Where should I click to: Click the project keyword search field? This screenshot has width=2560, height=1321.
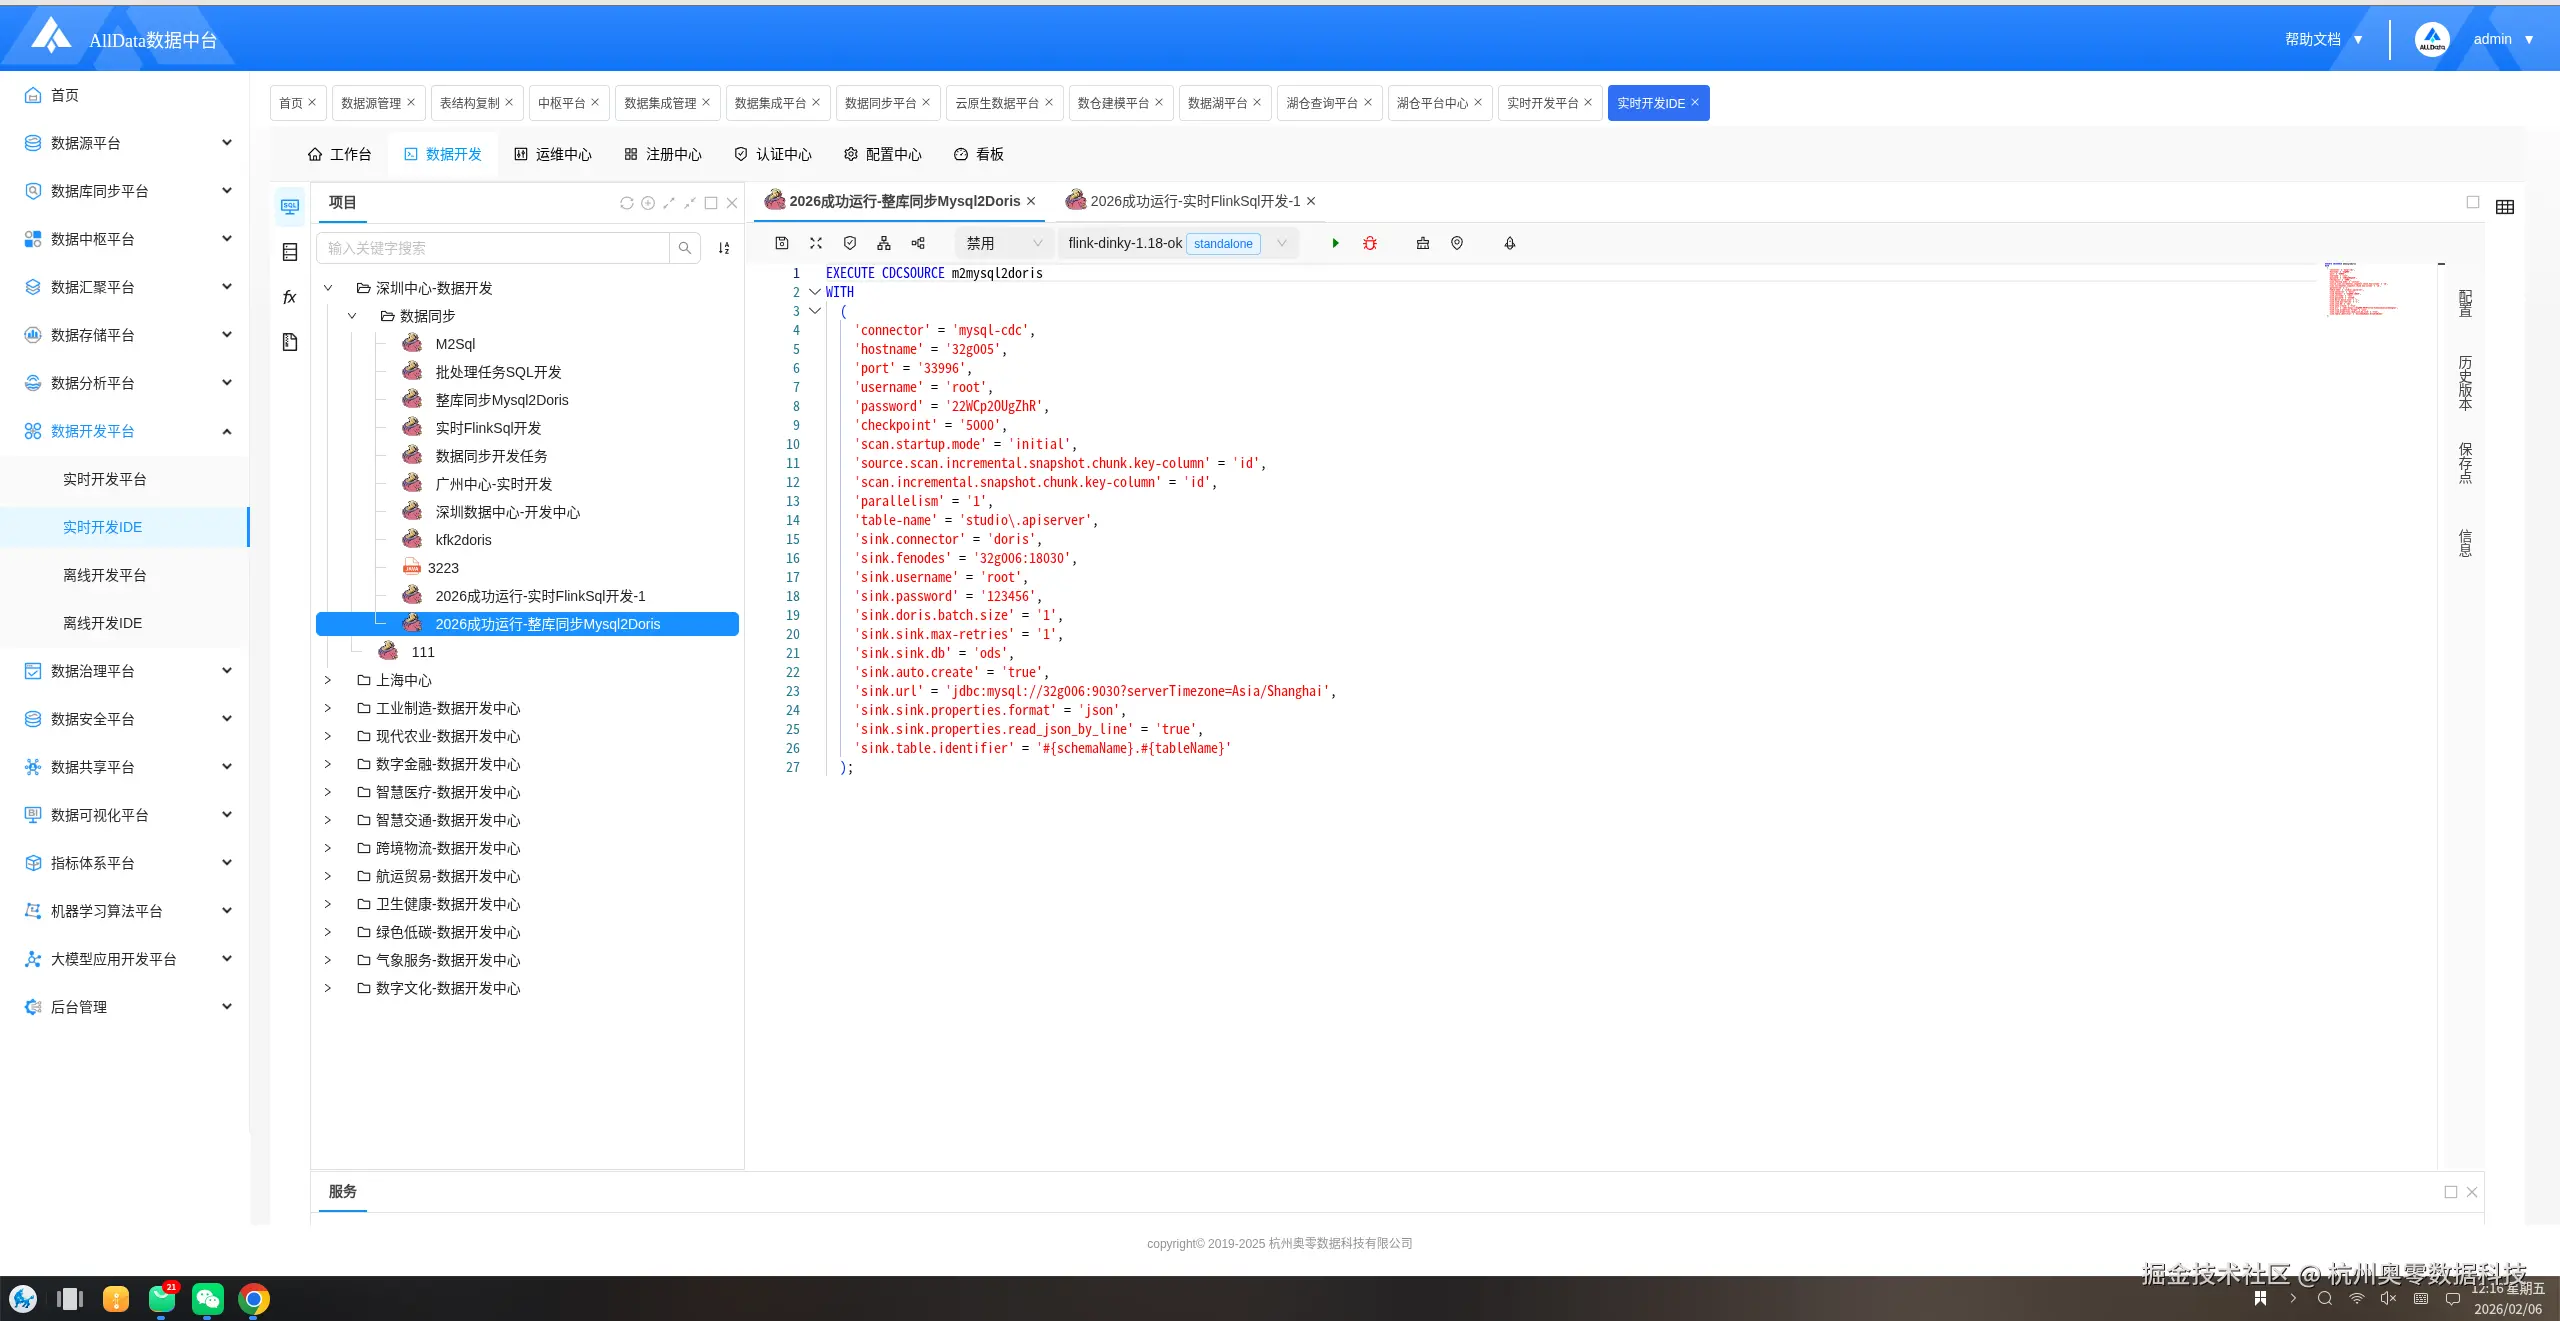coord(493,248)
